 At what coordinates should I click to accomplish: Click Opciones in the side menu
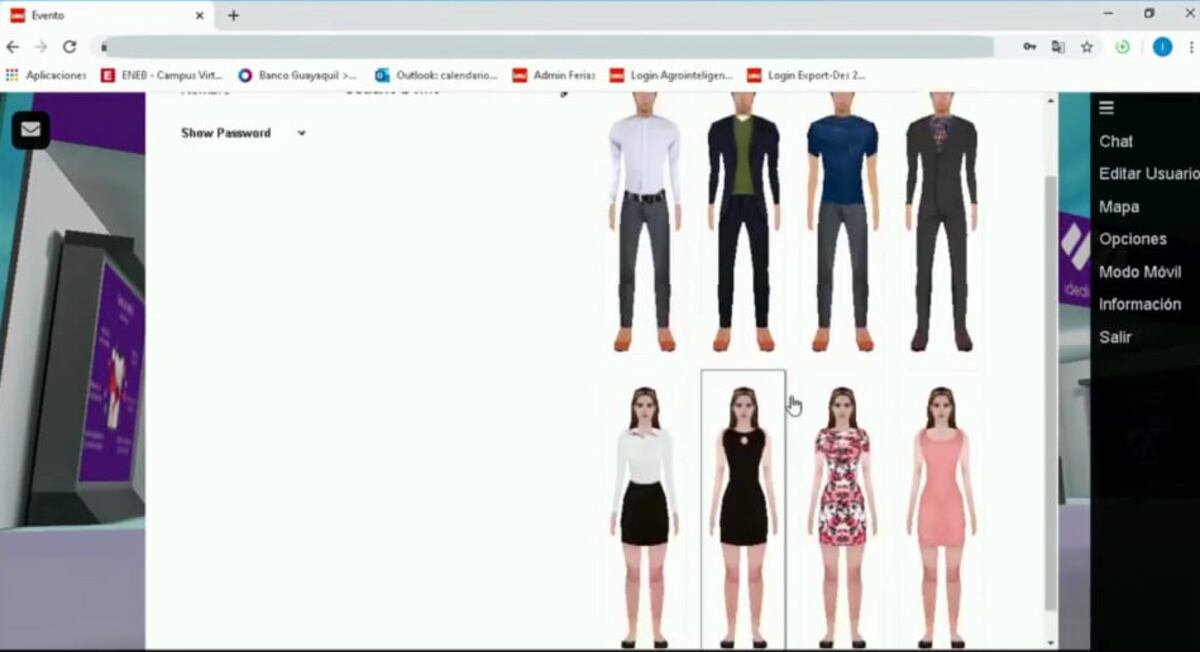(x=1133, y=239)
